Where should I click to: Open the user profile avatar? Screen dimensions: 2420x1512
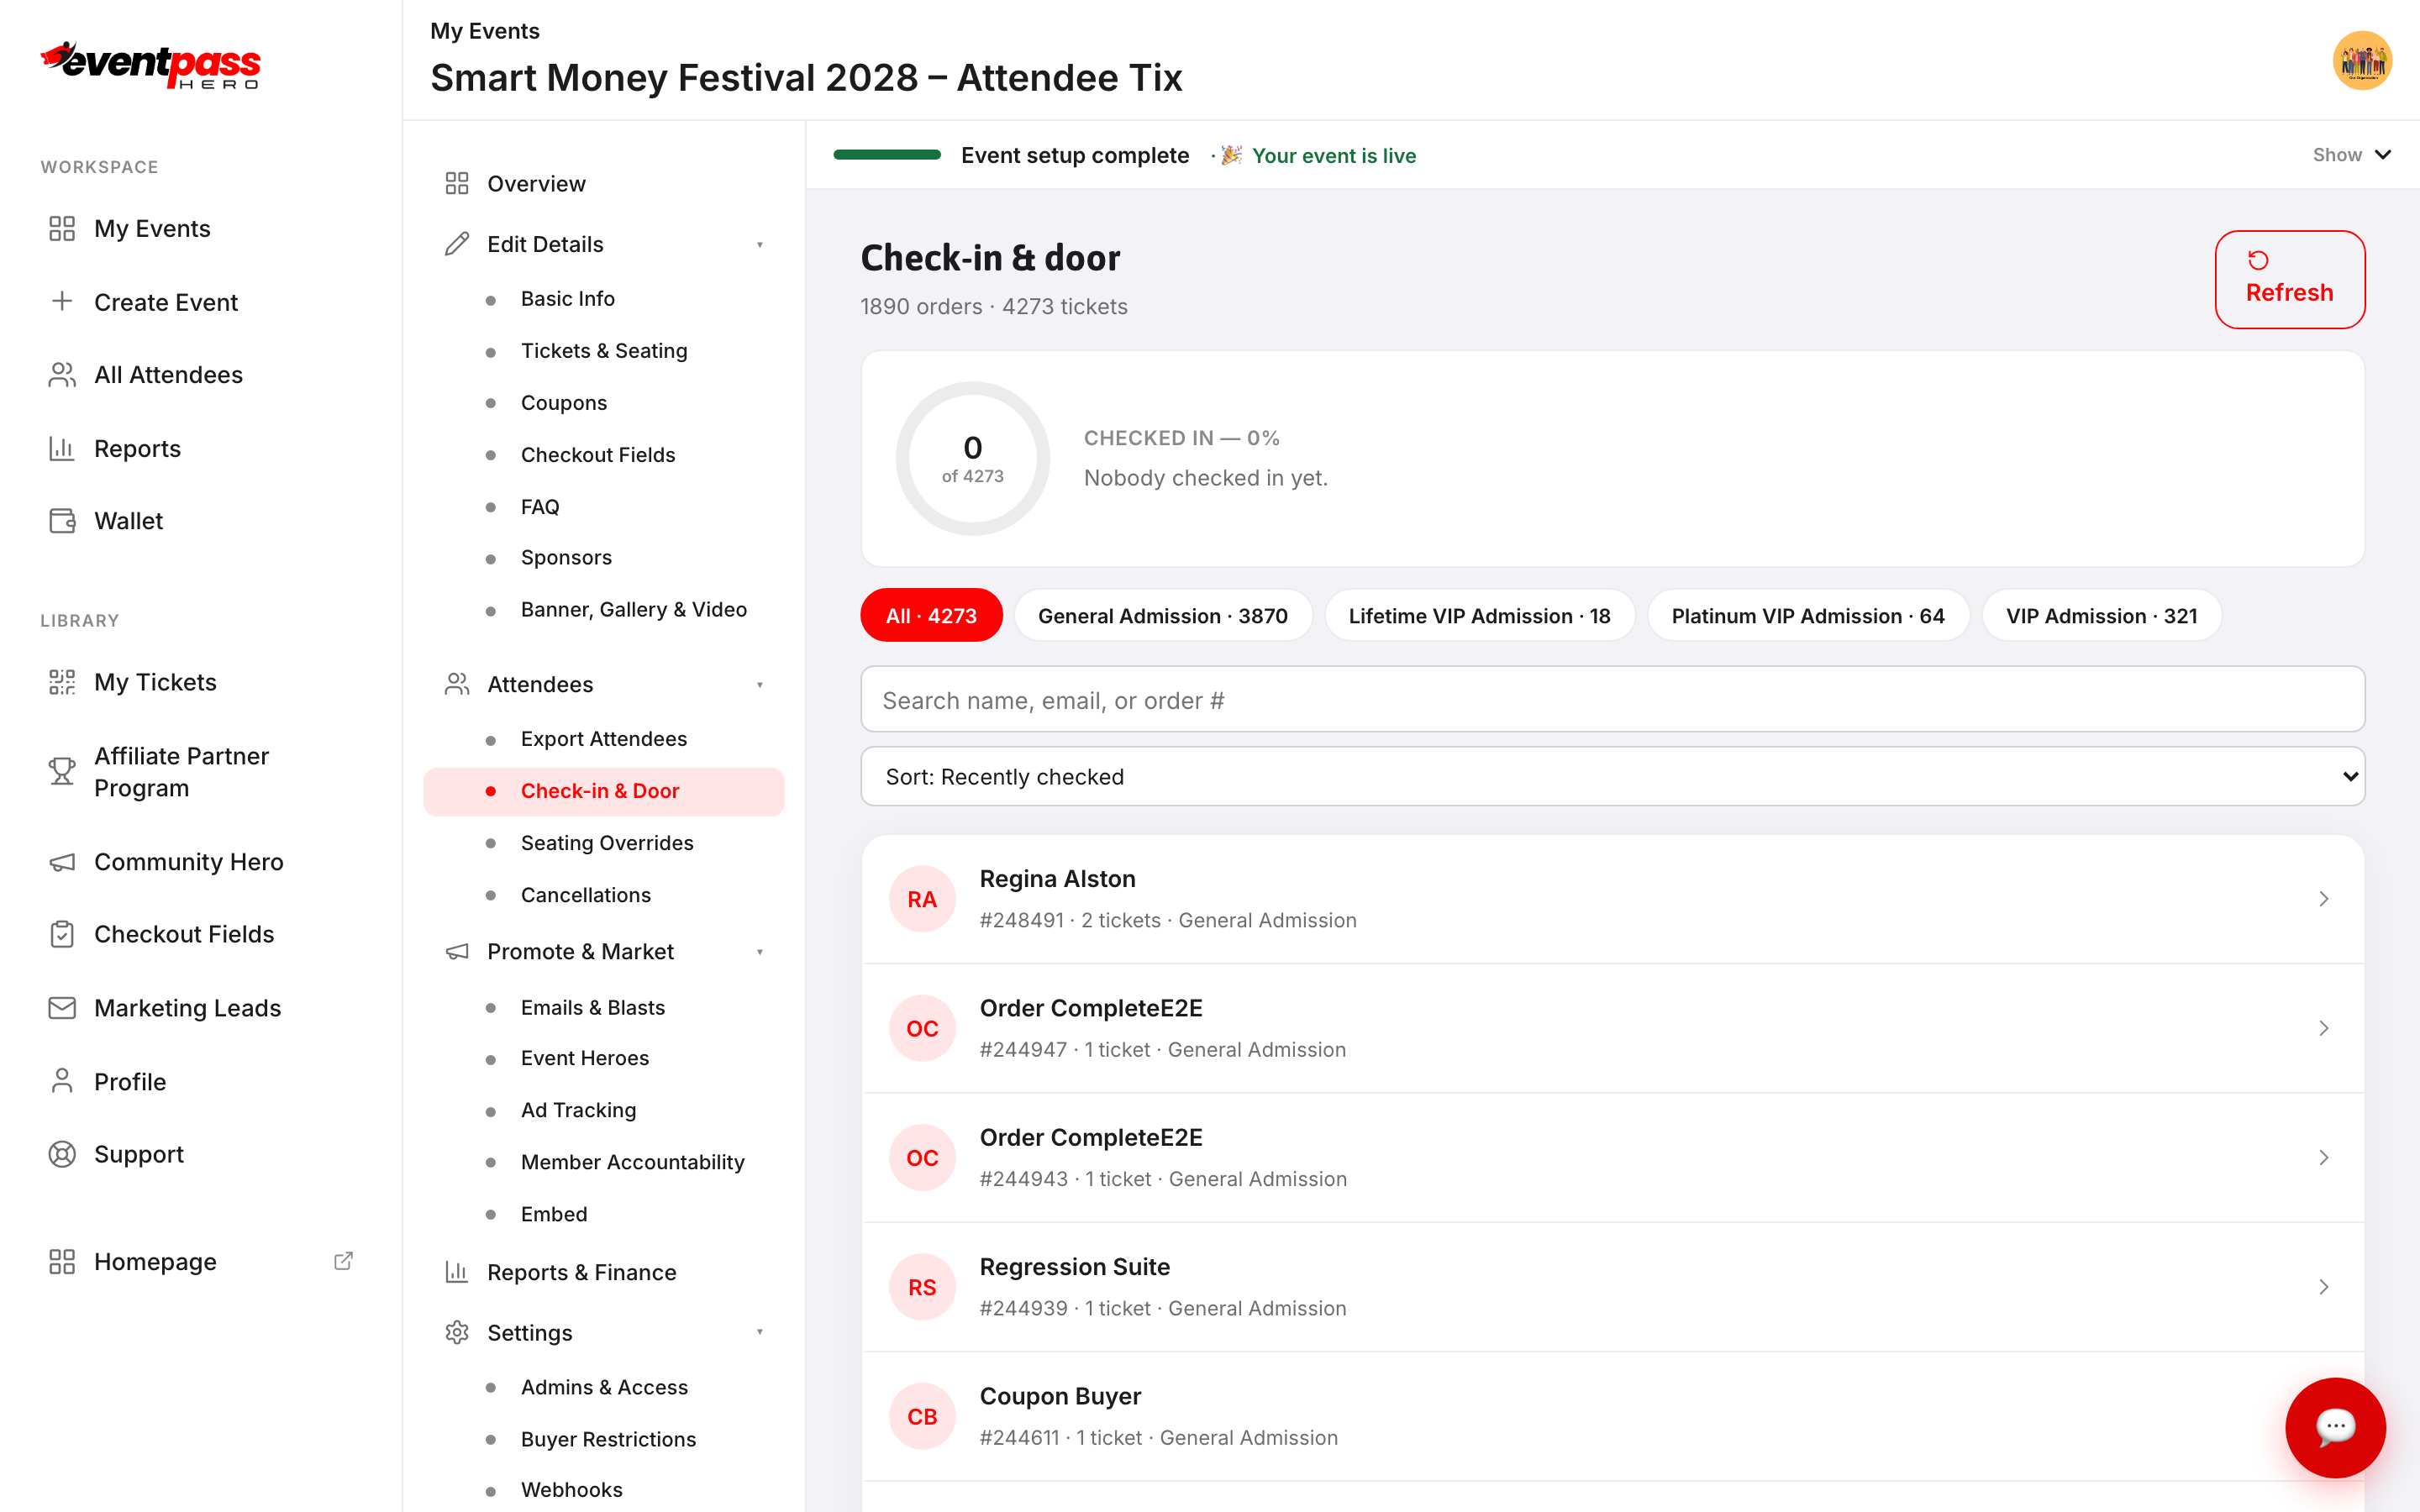coord(2362,61)
